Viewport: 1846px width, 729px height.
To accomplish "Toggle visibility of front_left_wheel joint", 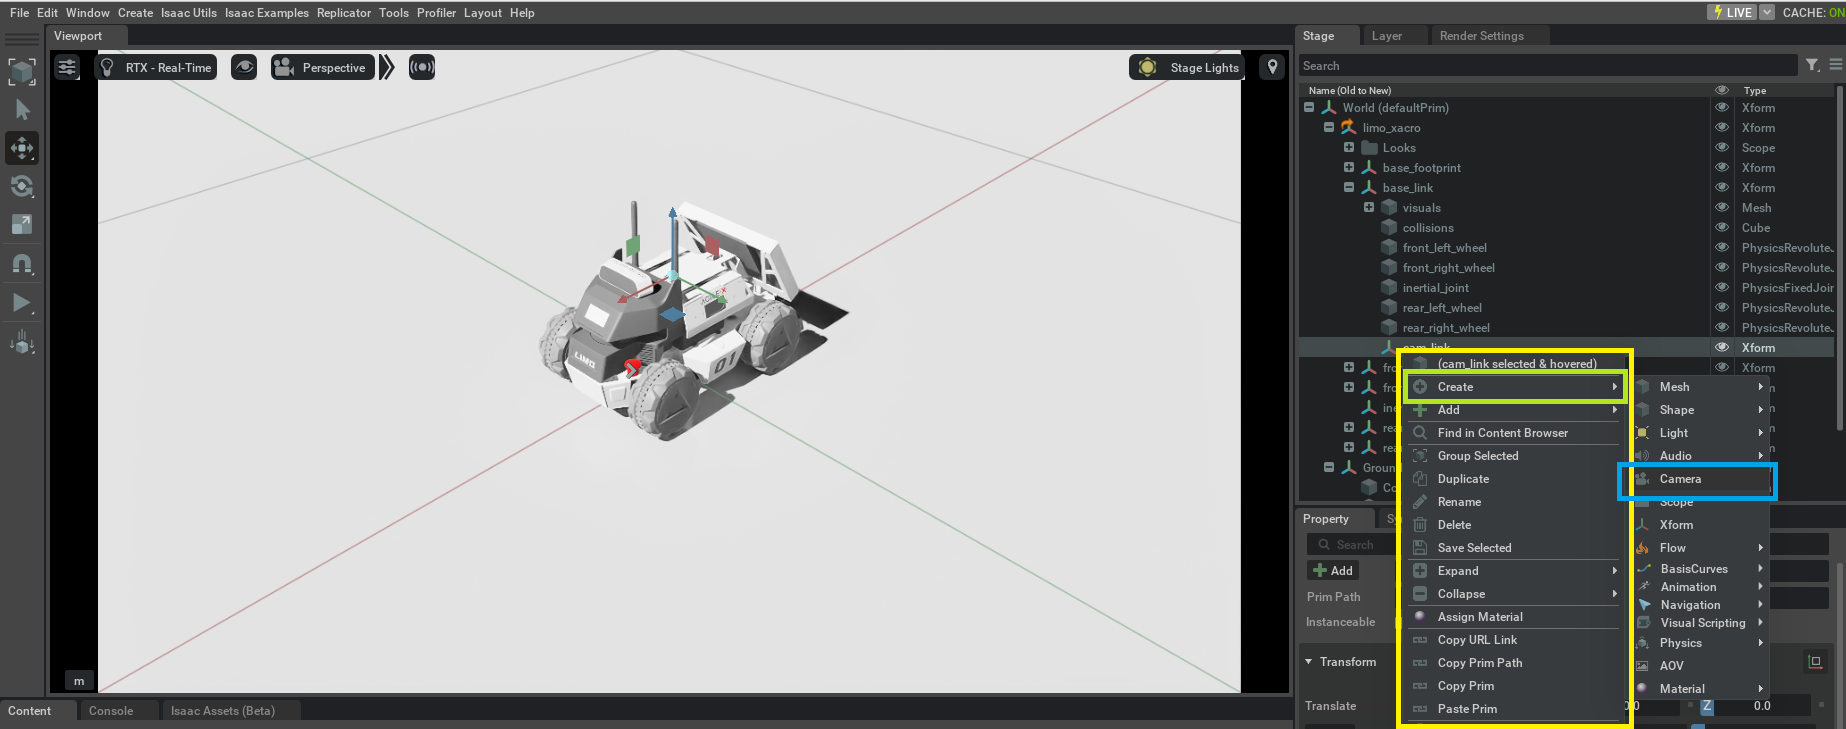I will 1722,247.
